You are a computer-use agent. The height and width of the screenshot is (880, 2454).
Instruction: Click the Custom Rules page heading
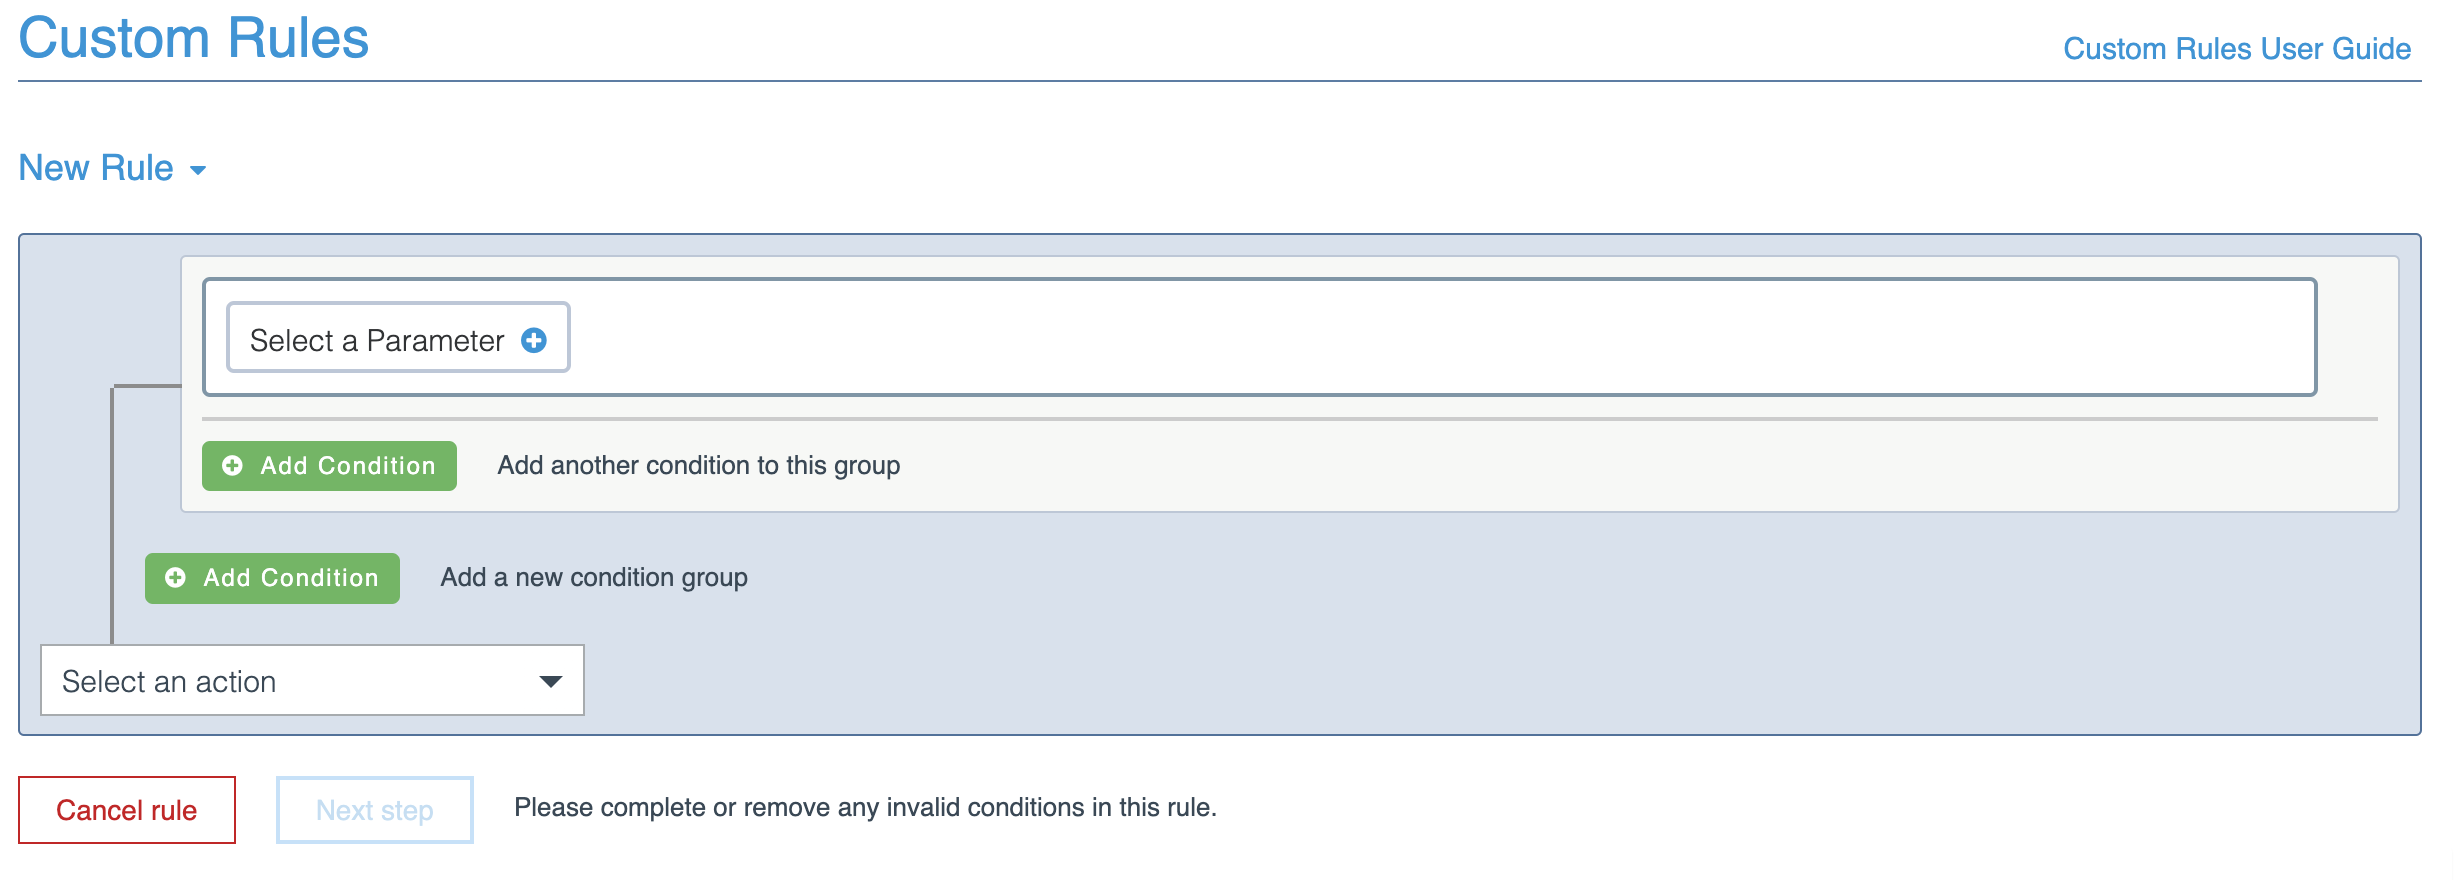tap(194, 38)
